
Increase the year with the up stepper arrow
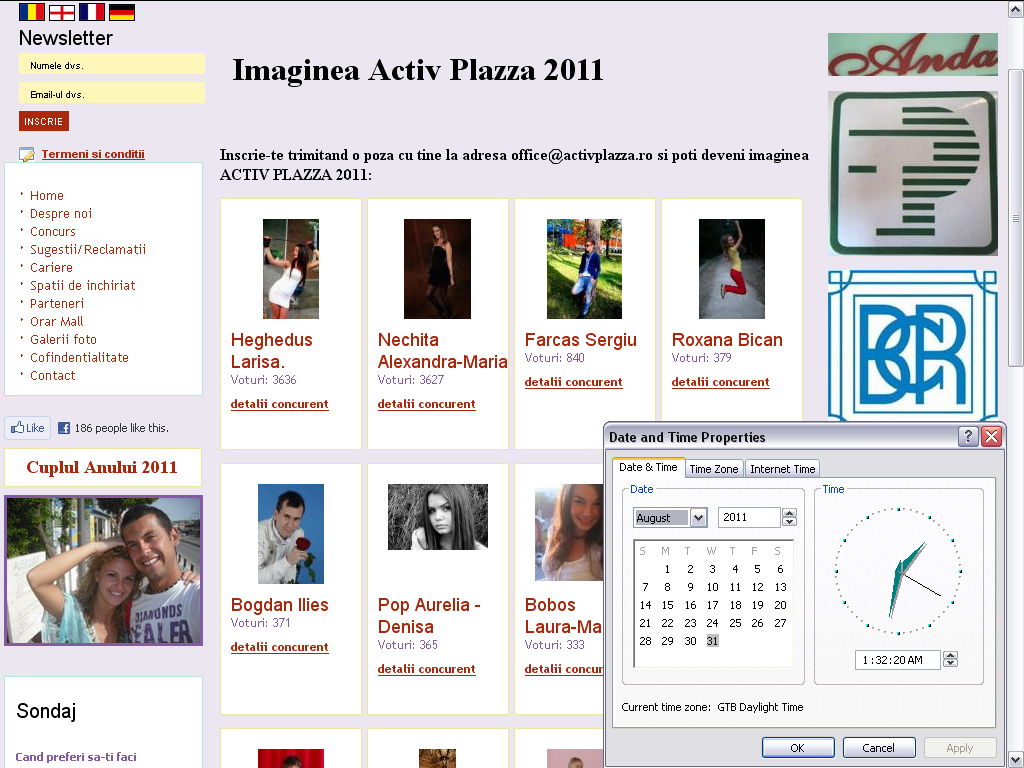coord(788,513)
